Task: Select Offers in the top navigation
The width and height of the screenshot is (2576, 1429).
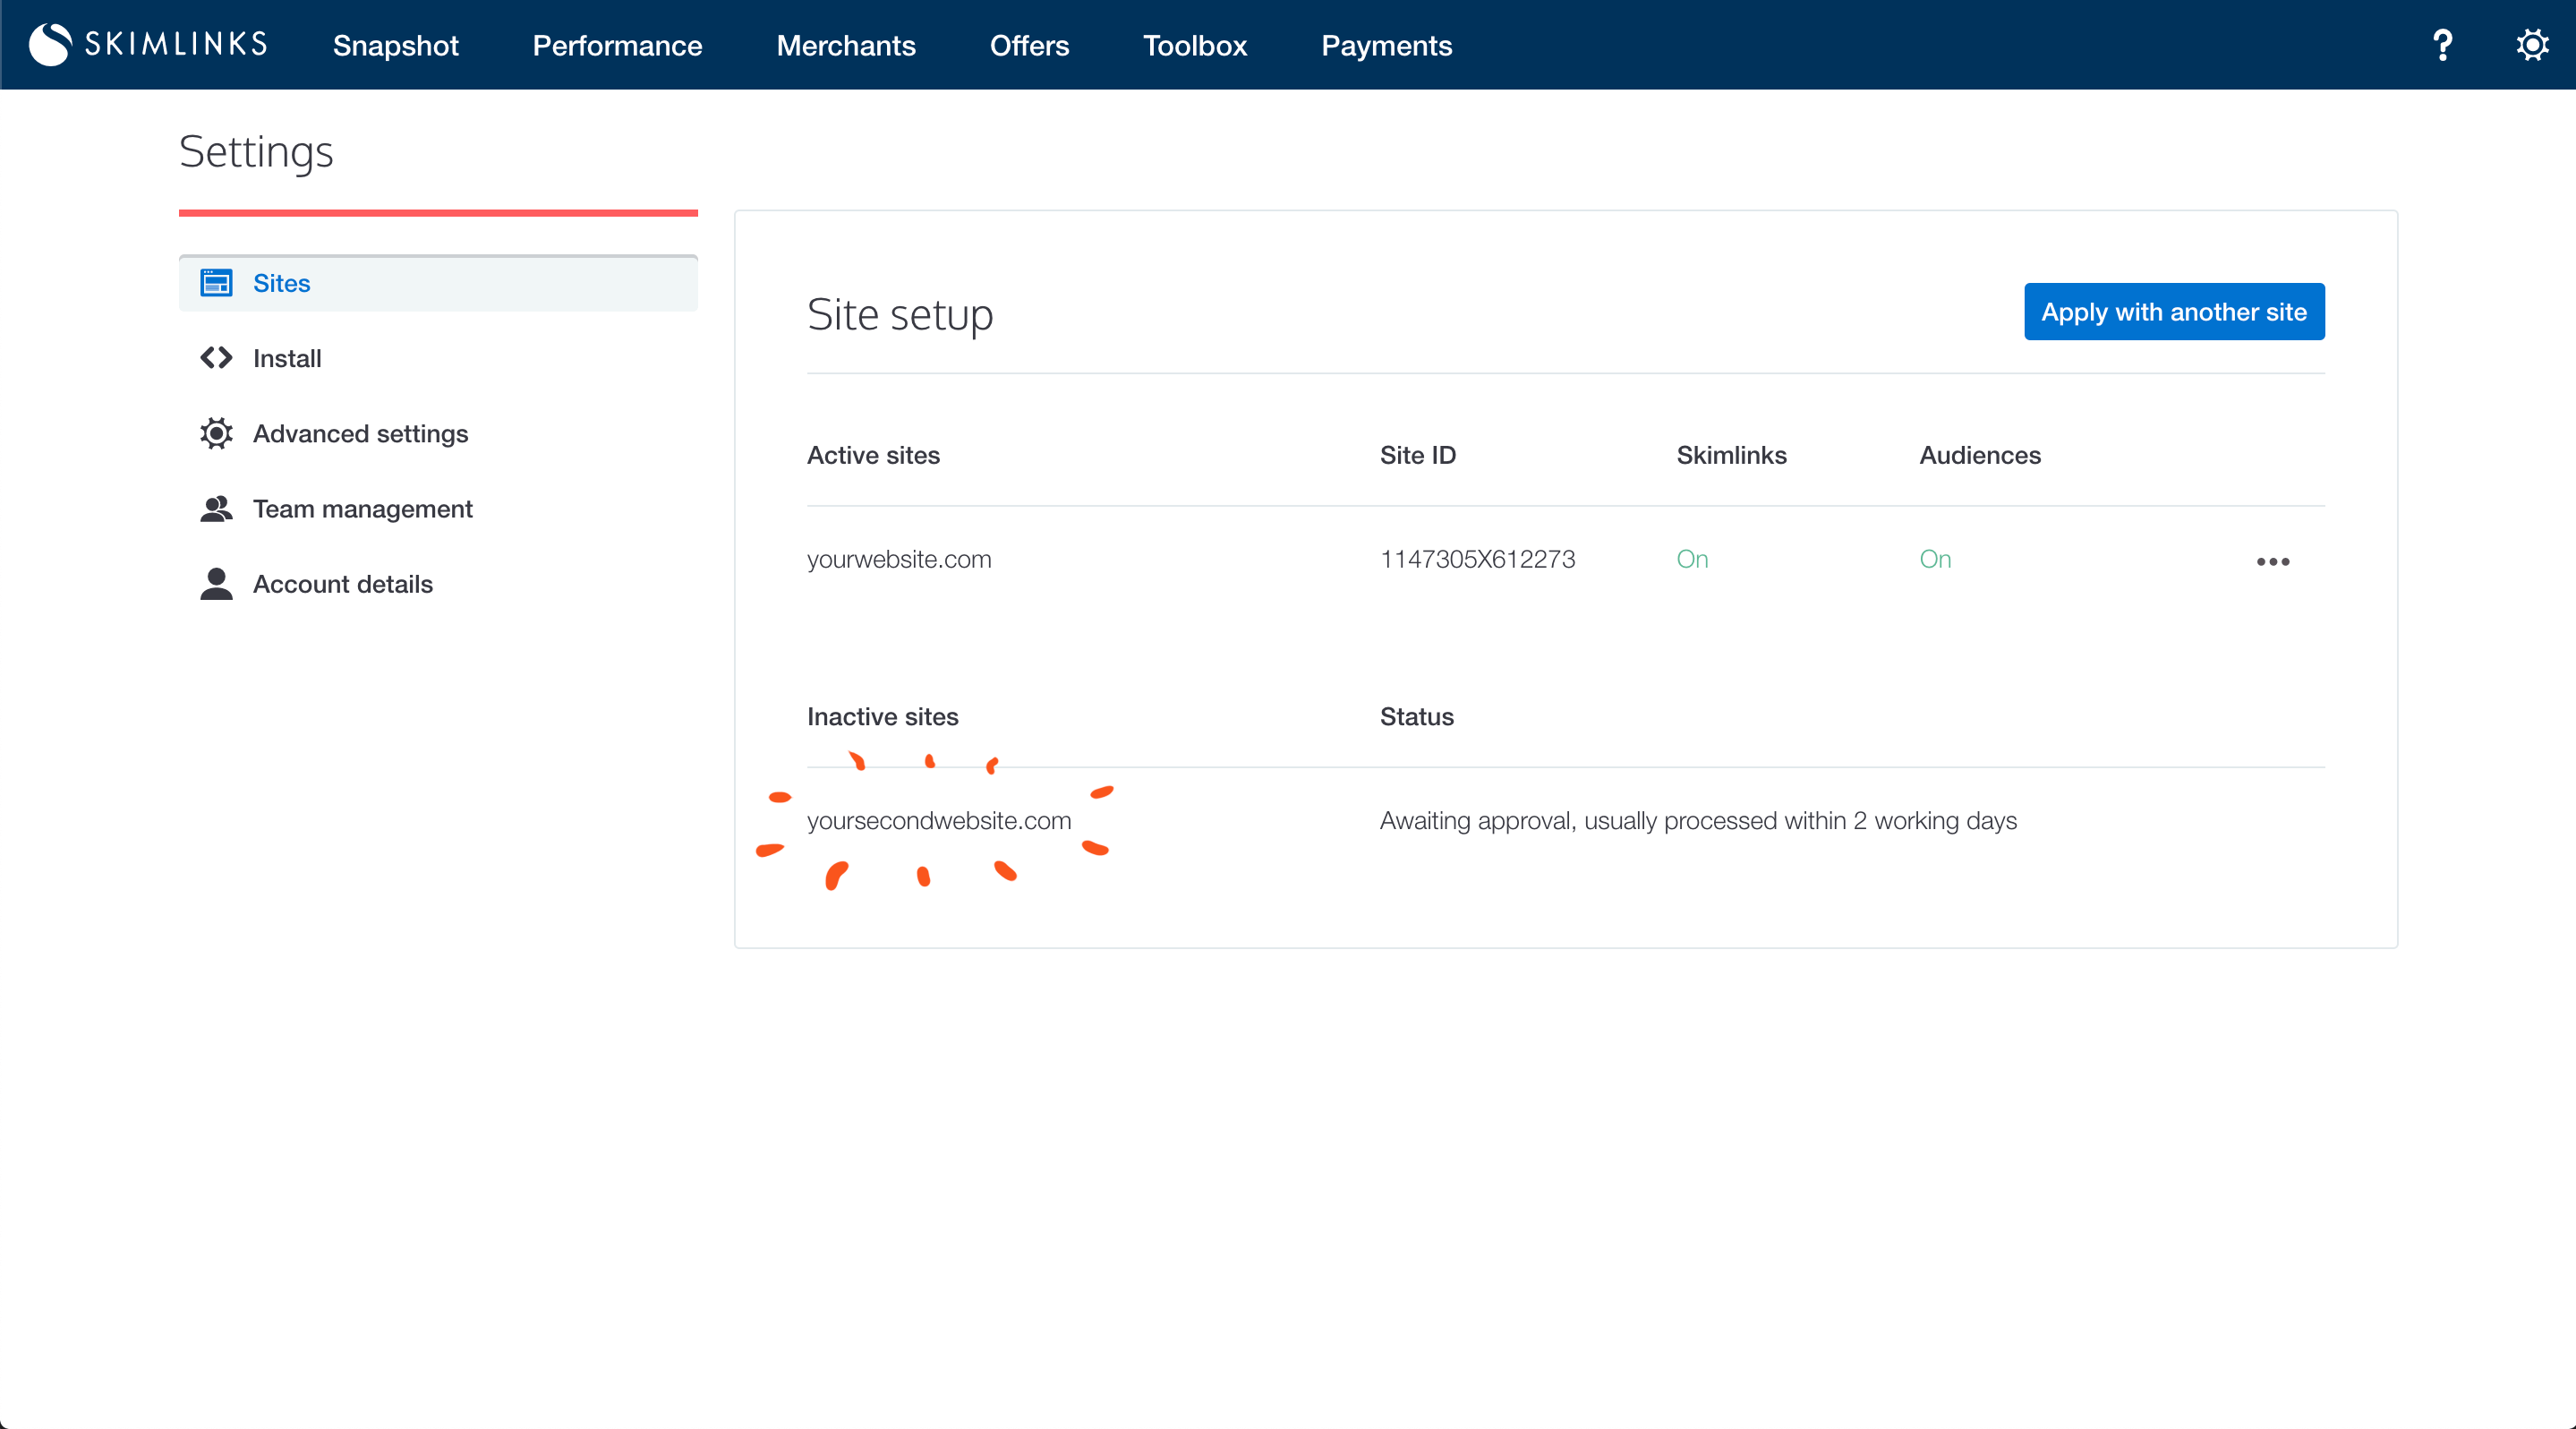Action: (1029, 45)
